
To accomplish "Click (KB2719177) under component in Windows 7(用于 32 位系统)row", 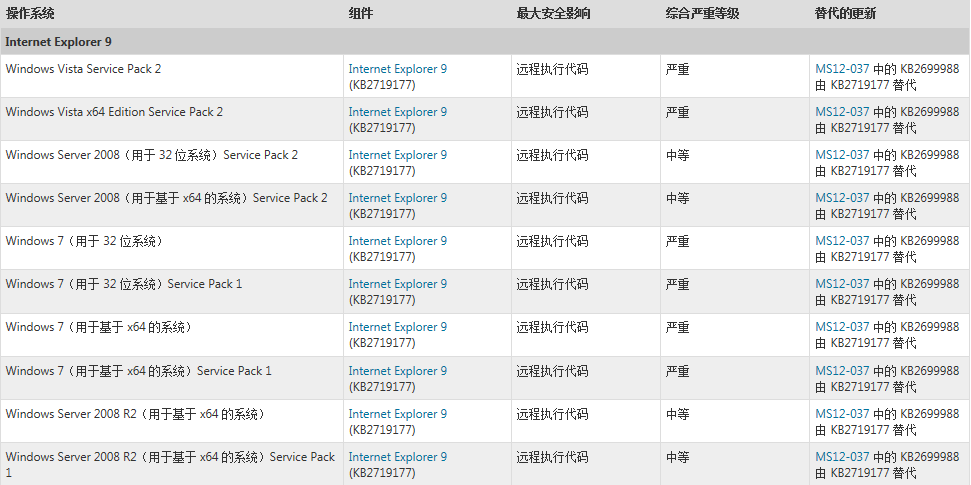I will [x=382, y=257].
